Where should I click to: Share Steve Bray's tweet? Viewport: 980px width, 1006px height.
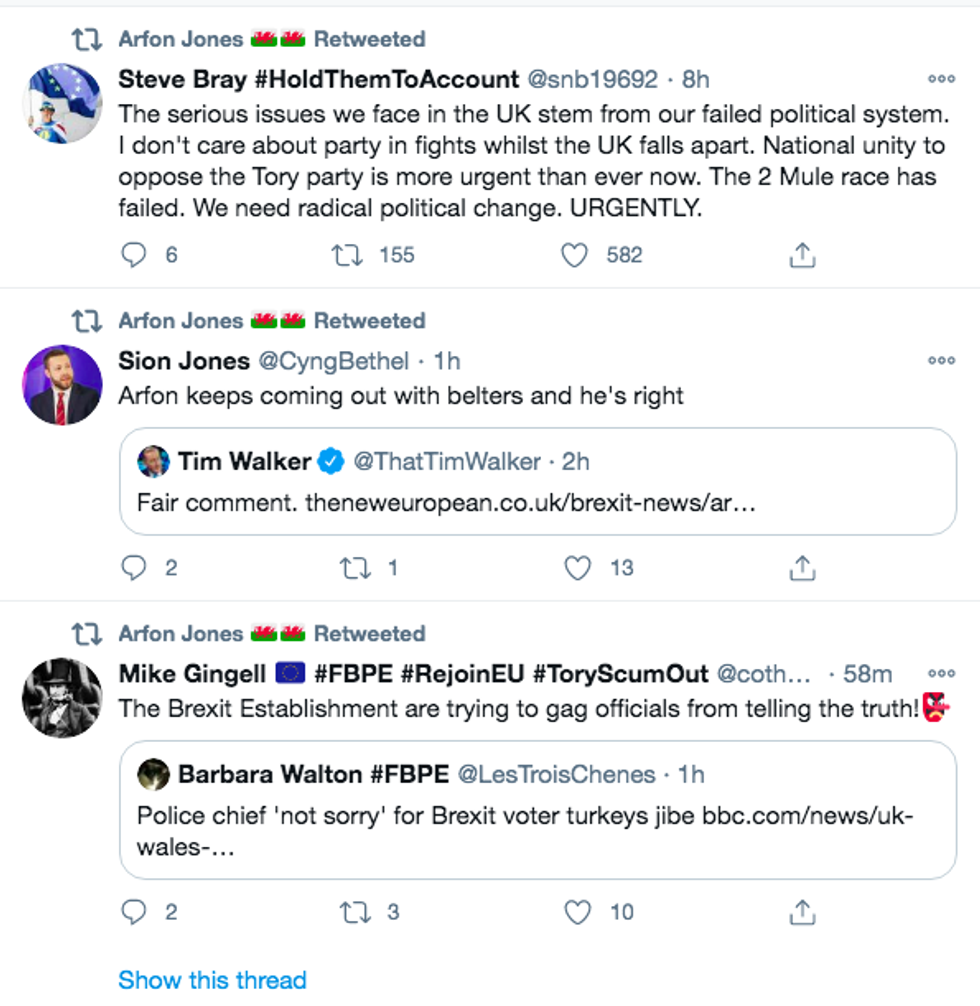click(802, 256)
